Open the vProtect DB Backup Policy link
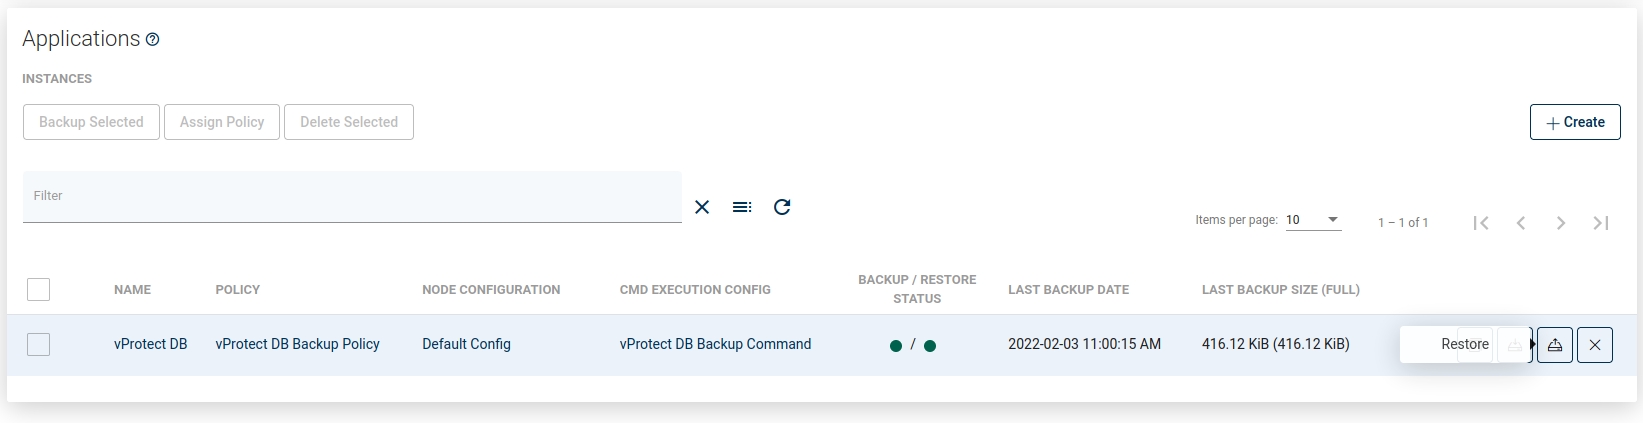This screenshot has width=1643, height=423. (297, 344)
